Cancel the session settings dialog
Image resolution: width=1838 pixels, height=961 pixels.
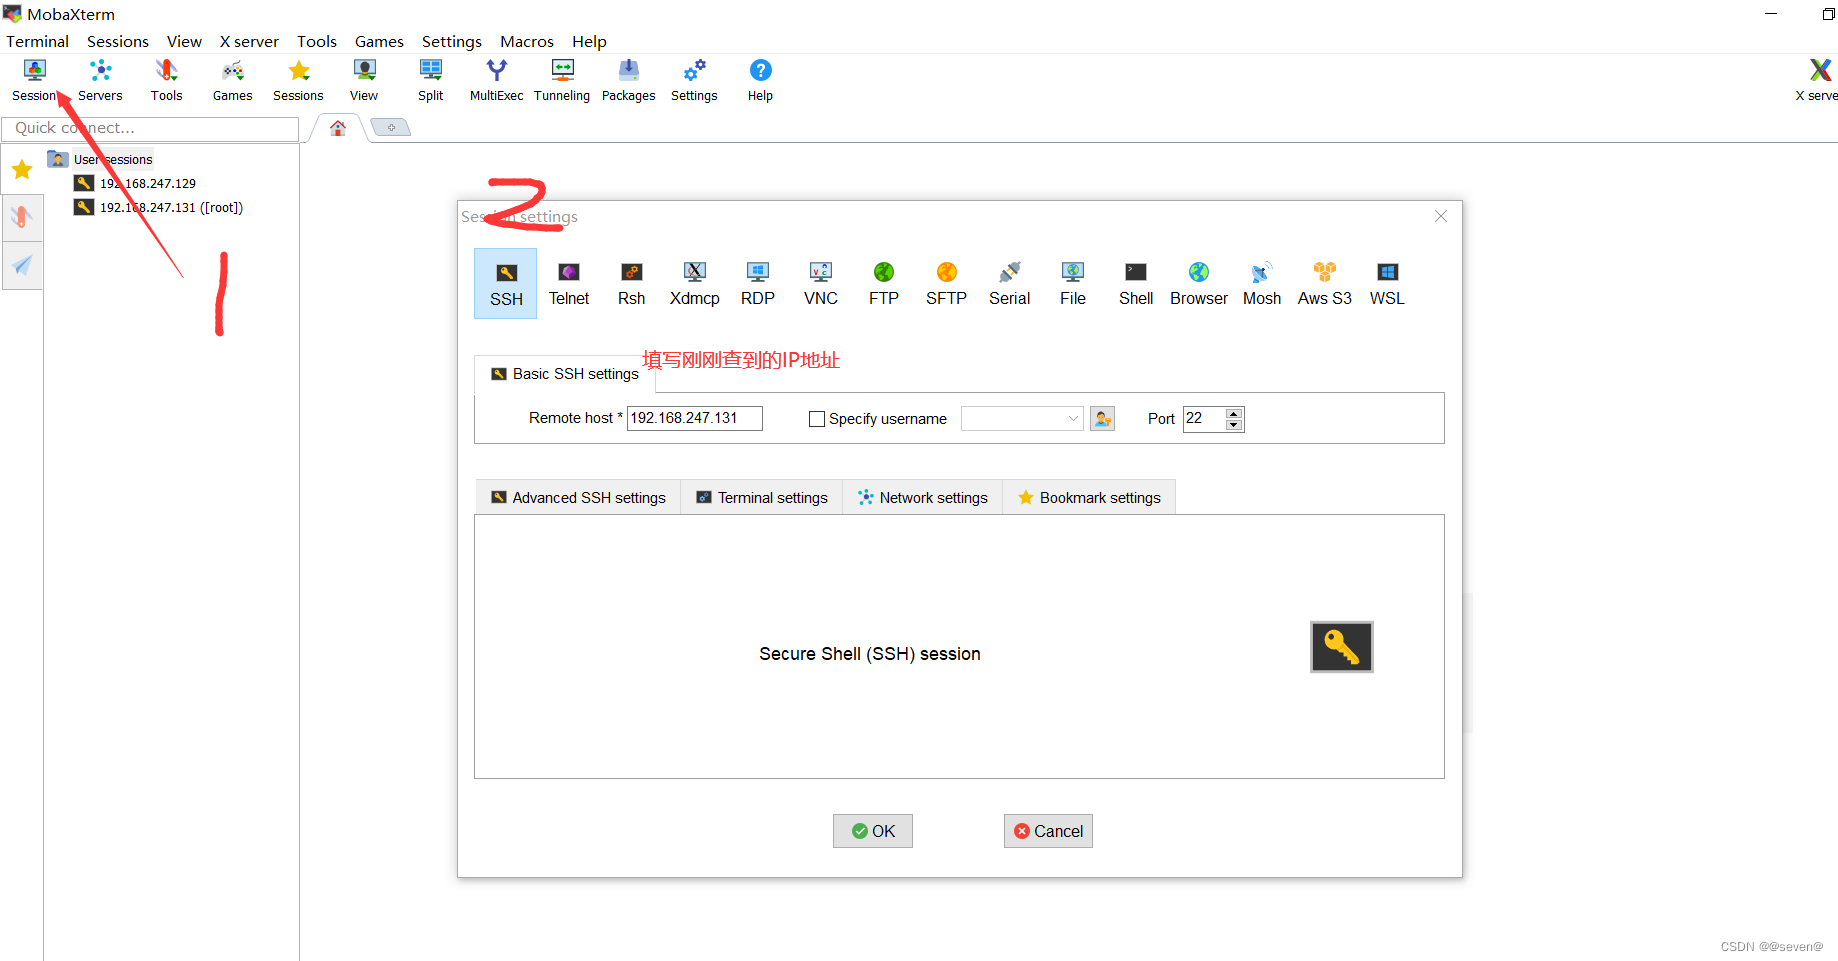(1048, 831)
